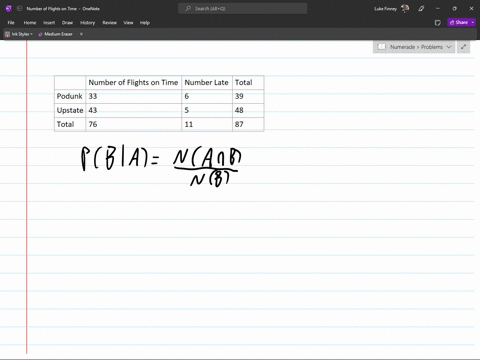
Task: Click the 'Number Late' header cell
Action: point(207,82)
